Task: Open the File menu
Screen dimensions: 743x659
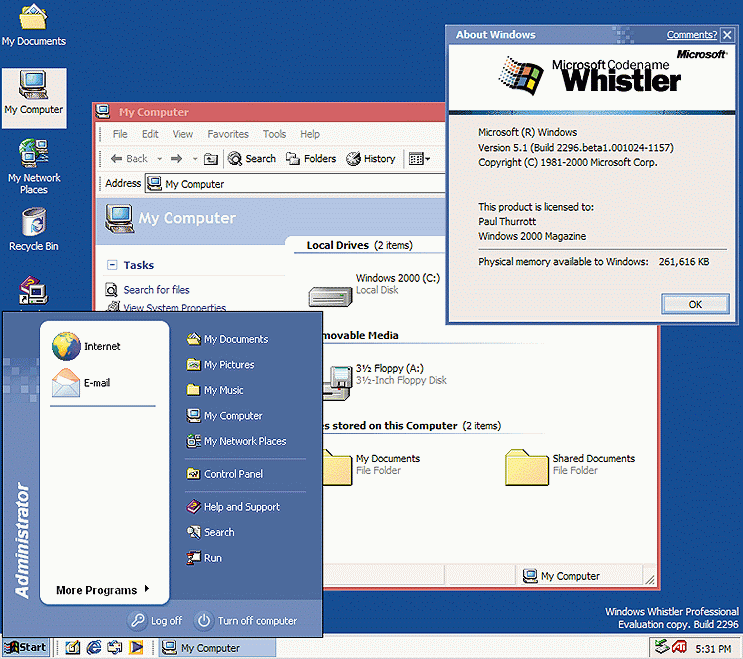Action: pos(120,134)
